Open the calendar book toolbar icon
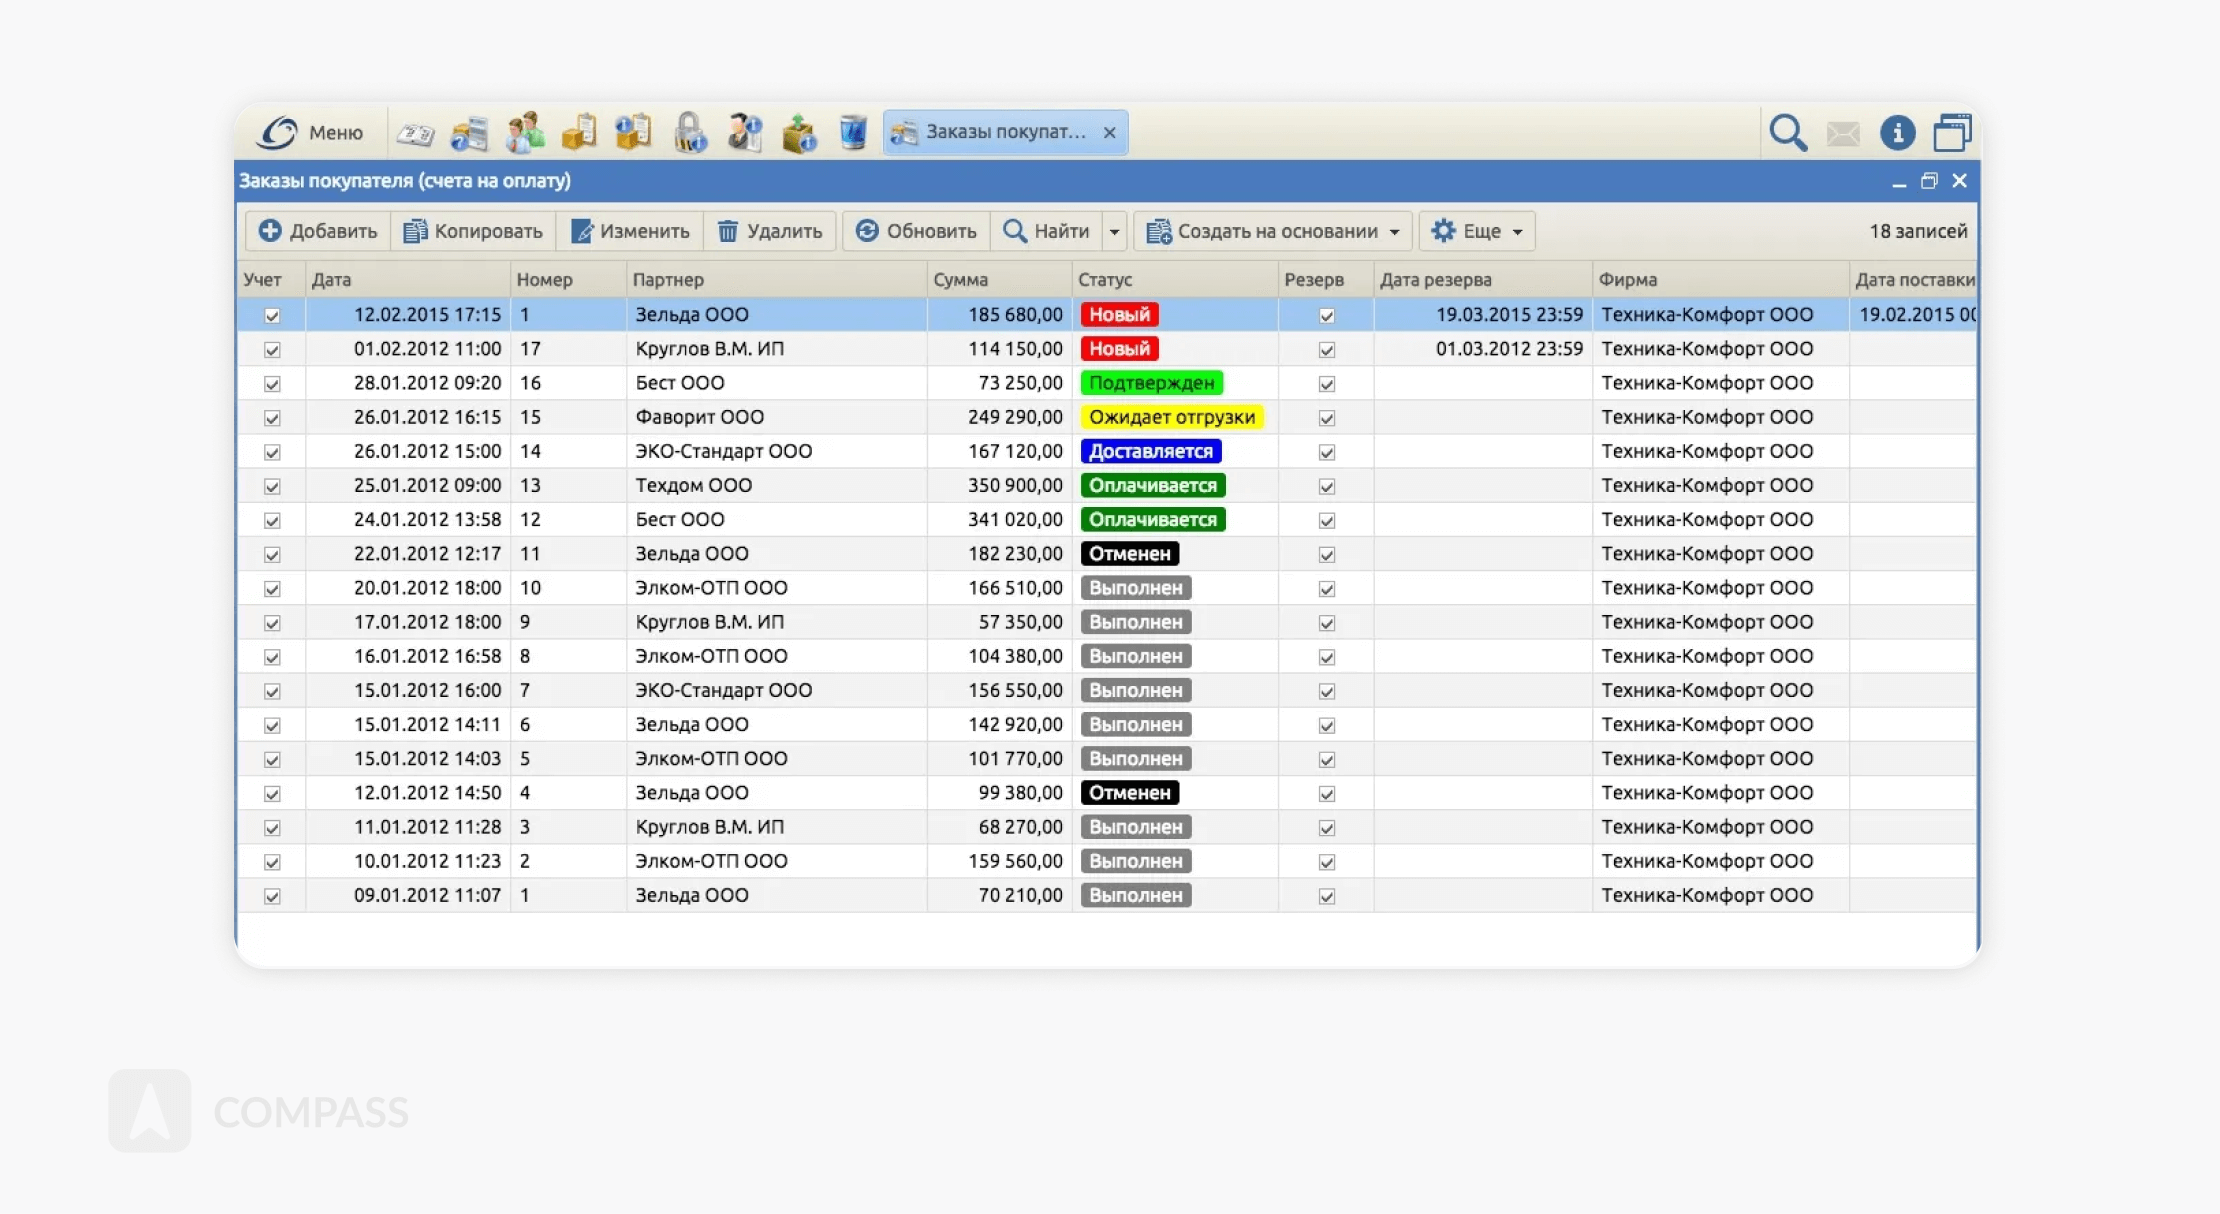 [415, 133]
